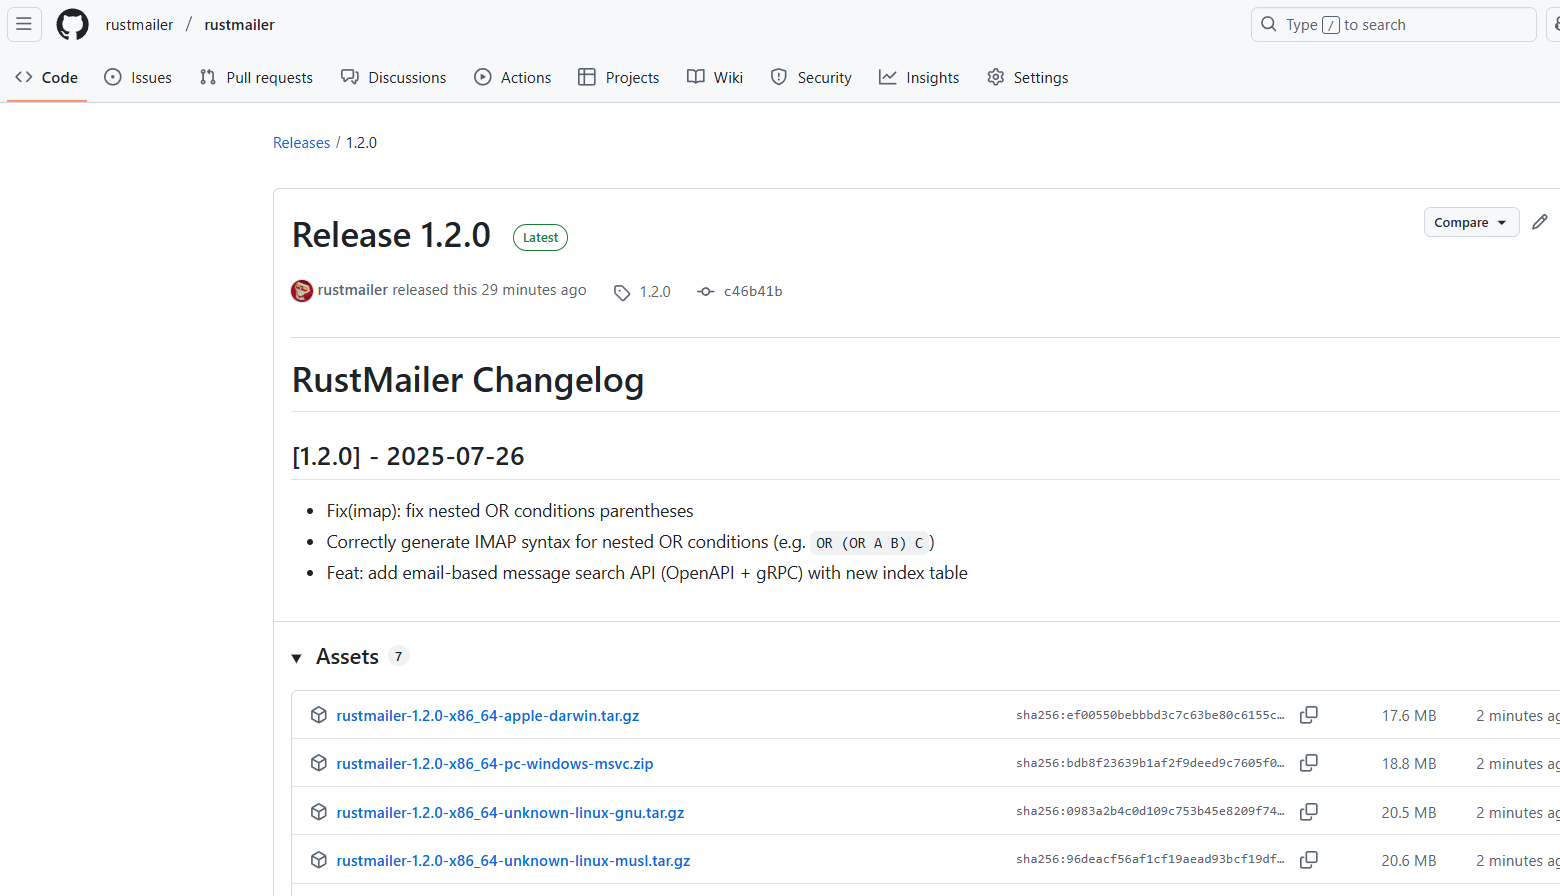Click the commit icon beside c46b41b
The image size is (1560, 896).
coord(706,292)
